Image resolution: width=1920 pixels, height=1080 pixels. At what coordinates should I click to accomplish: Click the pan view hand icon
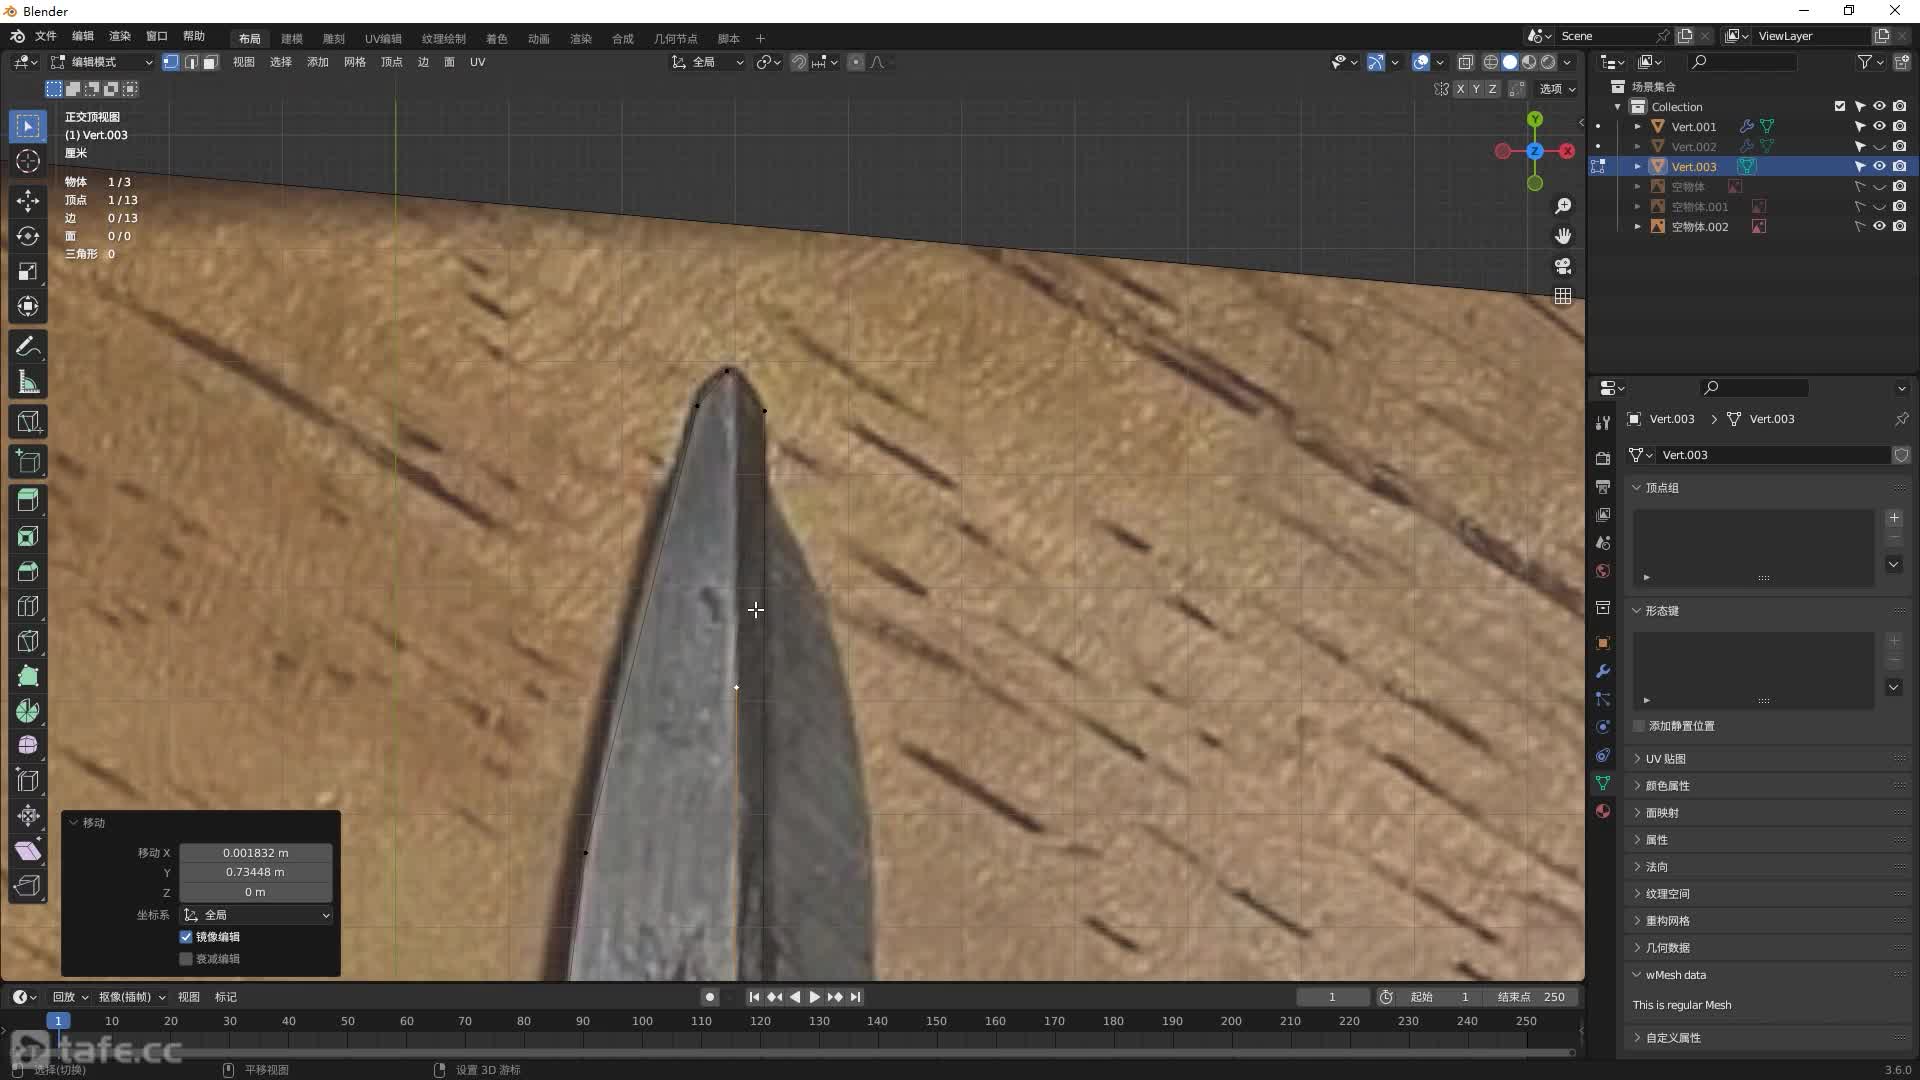(1563, 236)
